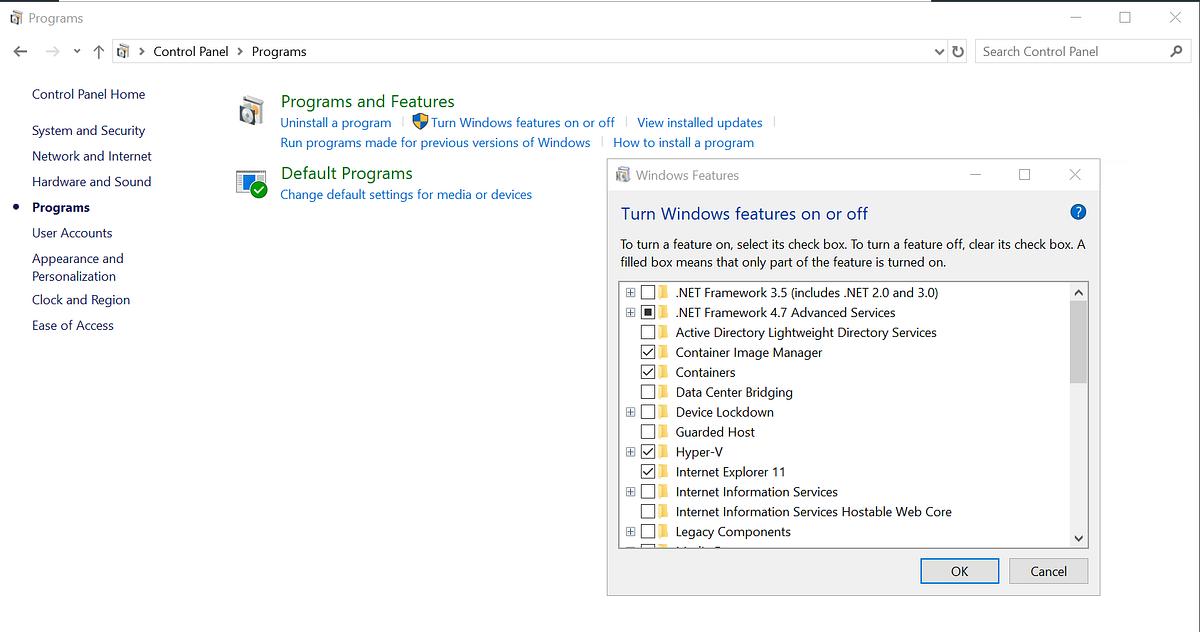Select System and Security in the sidebar
Viewport: 1200px width, 632px height.
(88, 130)
